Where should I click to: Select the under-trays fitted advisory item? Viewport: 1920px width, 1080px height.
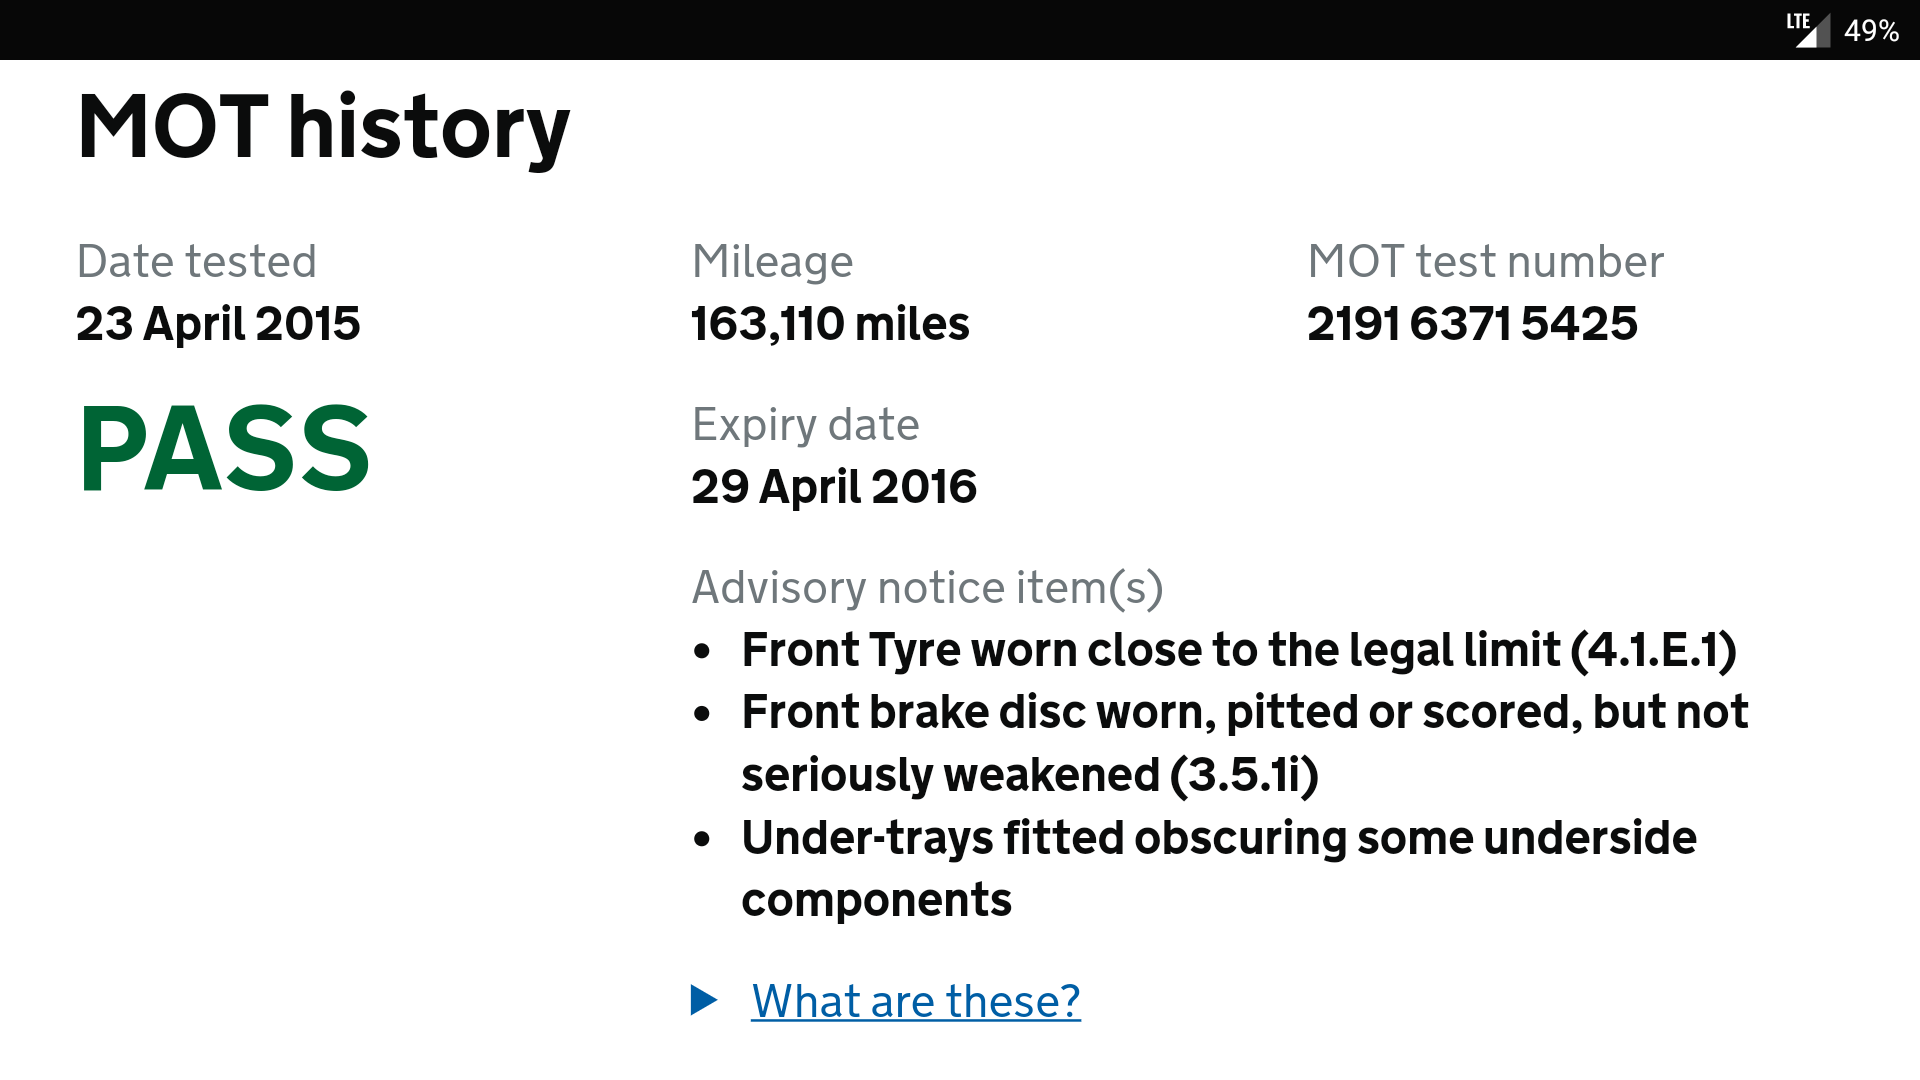coord(1218,868)
